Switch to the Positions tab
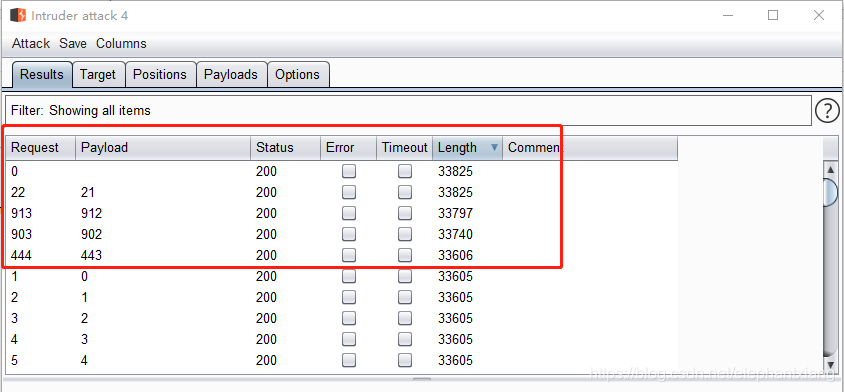This screenshot has height=392, width=844. point(160,74)
